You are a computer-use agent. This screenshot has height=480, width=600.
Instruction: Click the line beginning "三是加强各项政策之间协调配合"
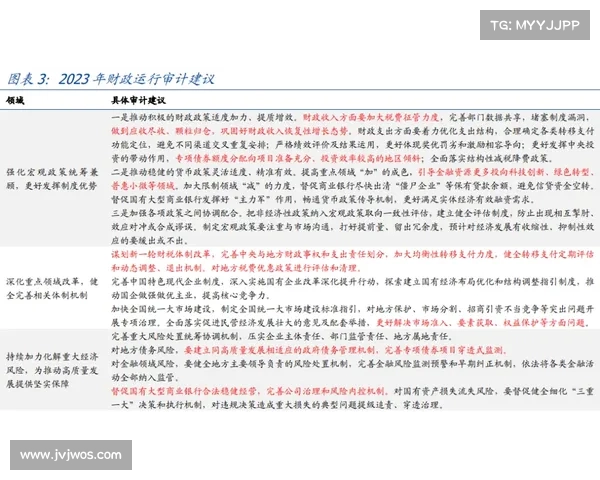coord(352,213)
